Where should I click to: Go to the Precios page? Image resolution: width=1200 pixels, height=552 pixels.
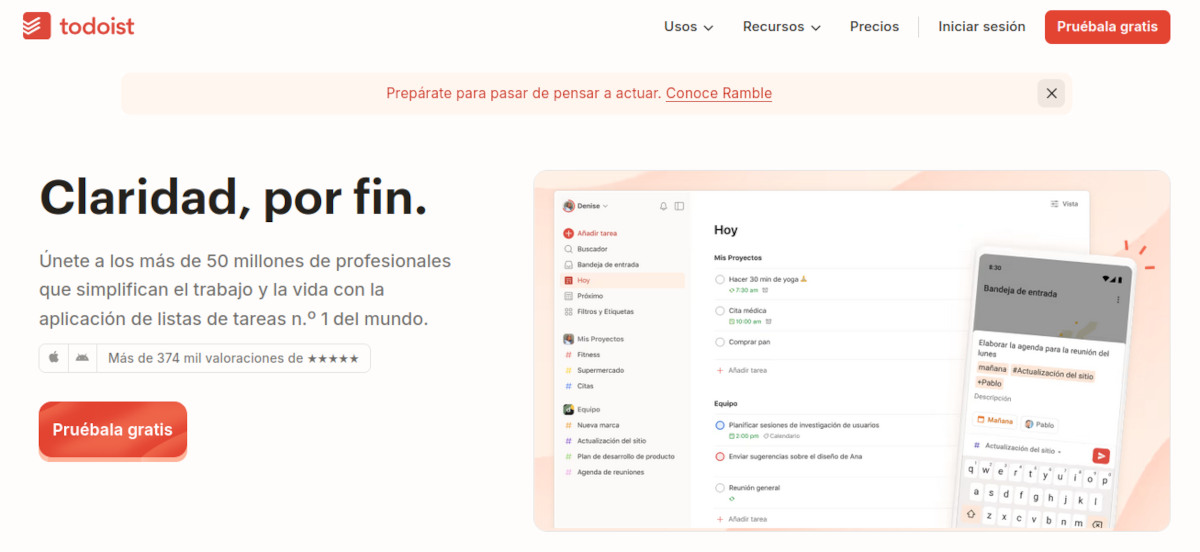[874, 27]
